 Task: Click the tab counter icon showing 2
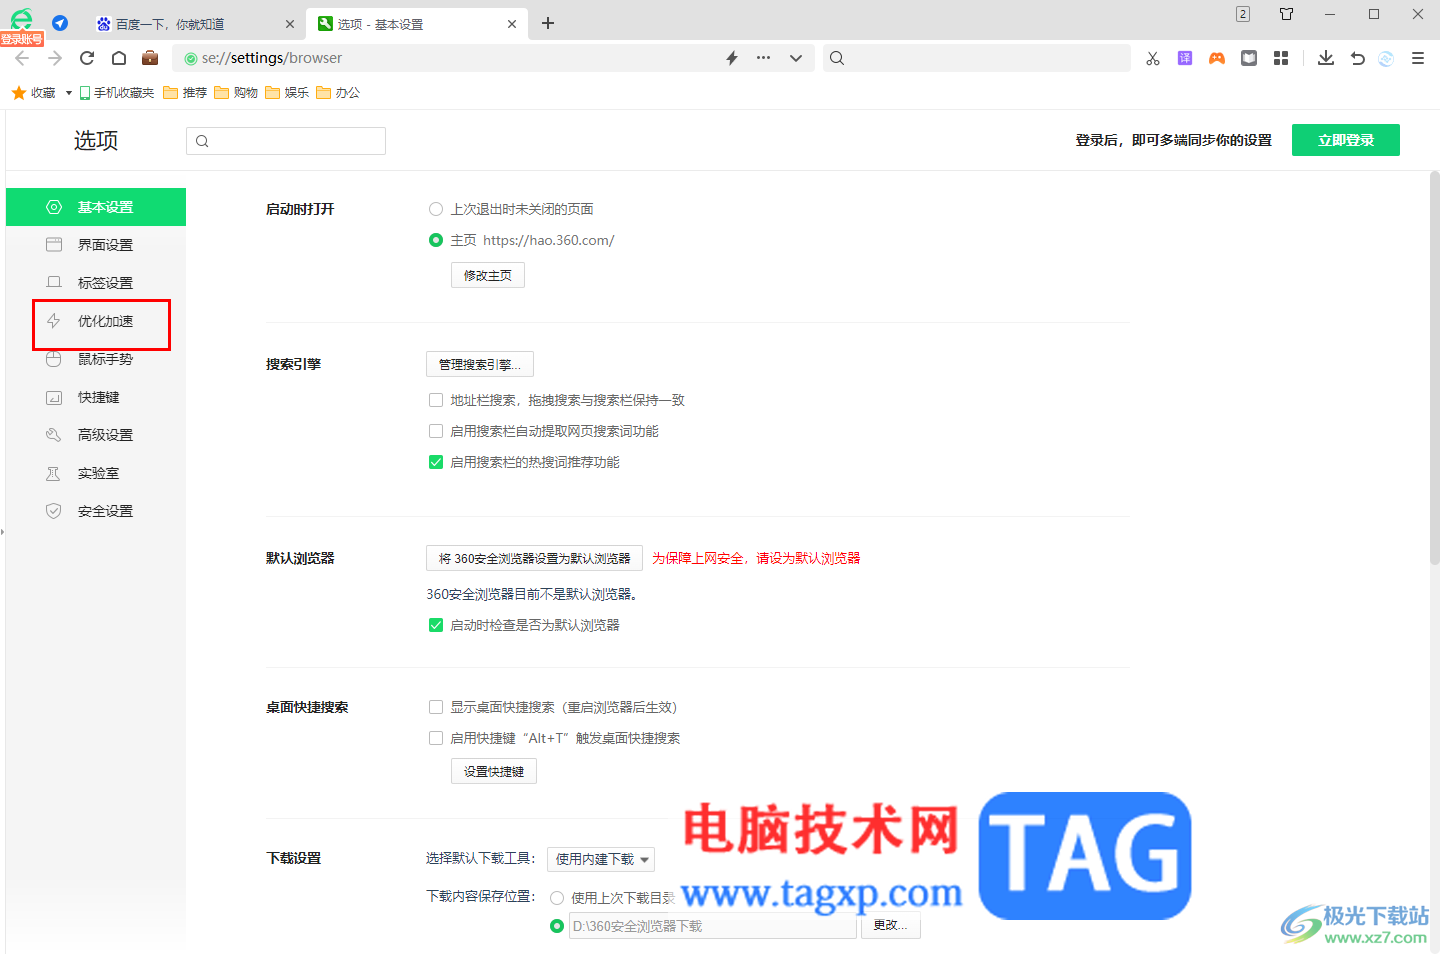(x=1243, y=14)
